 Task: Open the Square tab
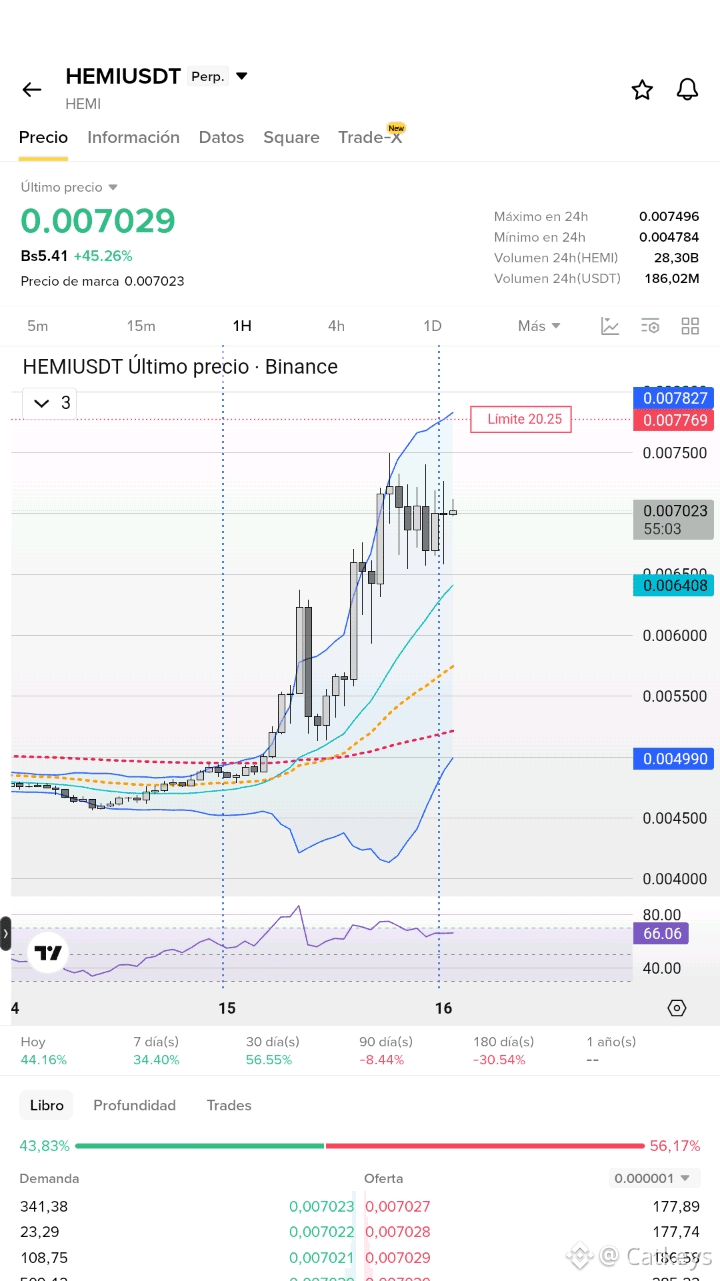tap(291, 137)
